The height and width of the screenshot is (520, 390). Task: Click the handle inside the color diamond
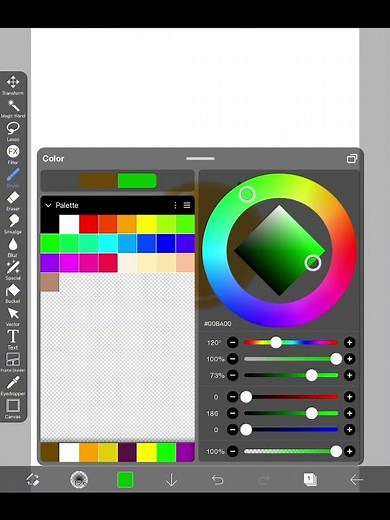pos(313,263)
